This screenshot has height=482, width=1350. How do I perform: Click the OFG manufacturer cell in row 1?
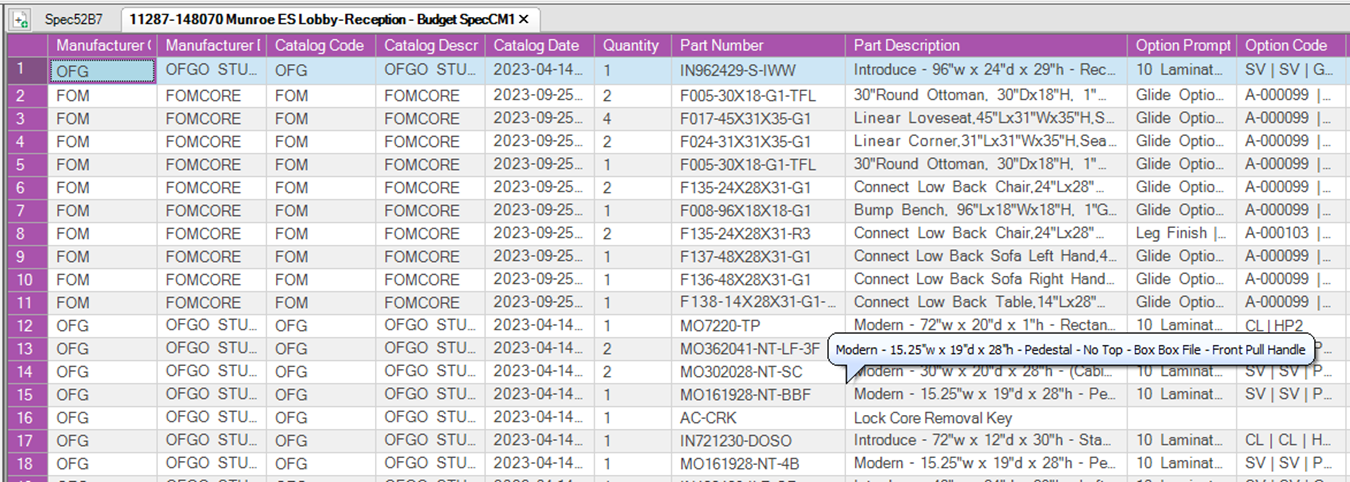coord(102,71)
